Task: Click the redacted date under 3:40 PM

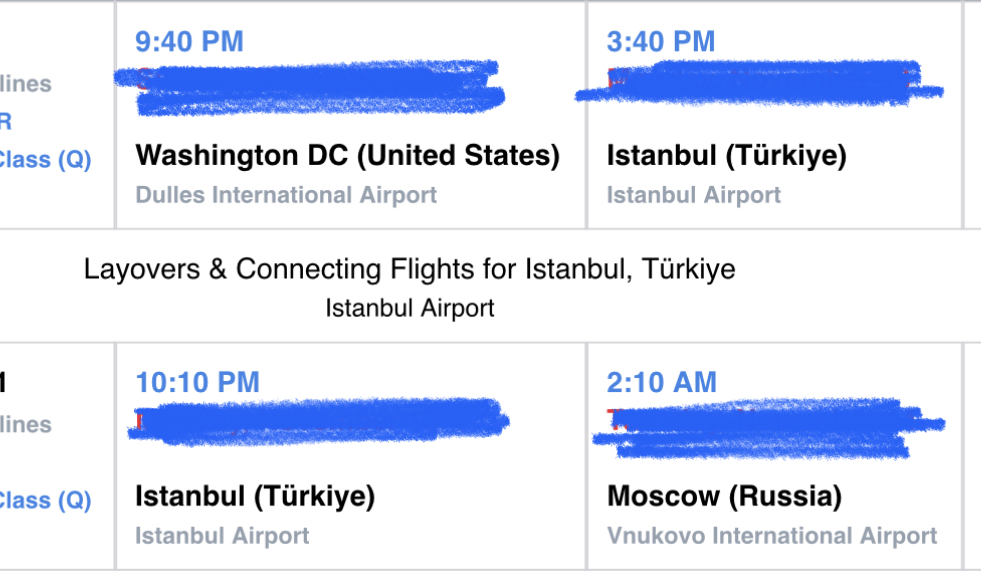Action: pyautogui.click(x=760, y=82)
